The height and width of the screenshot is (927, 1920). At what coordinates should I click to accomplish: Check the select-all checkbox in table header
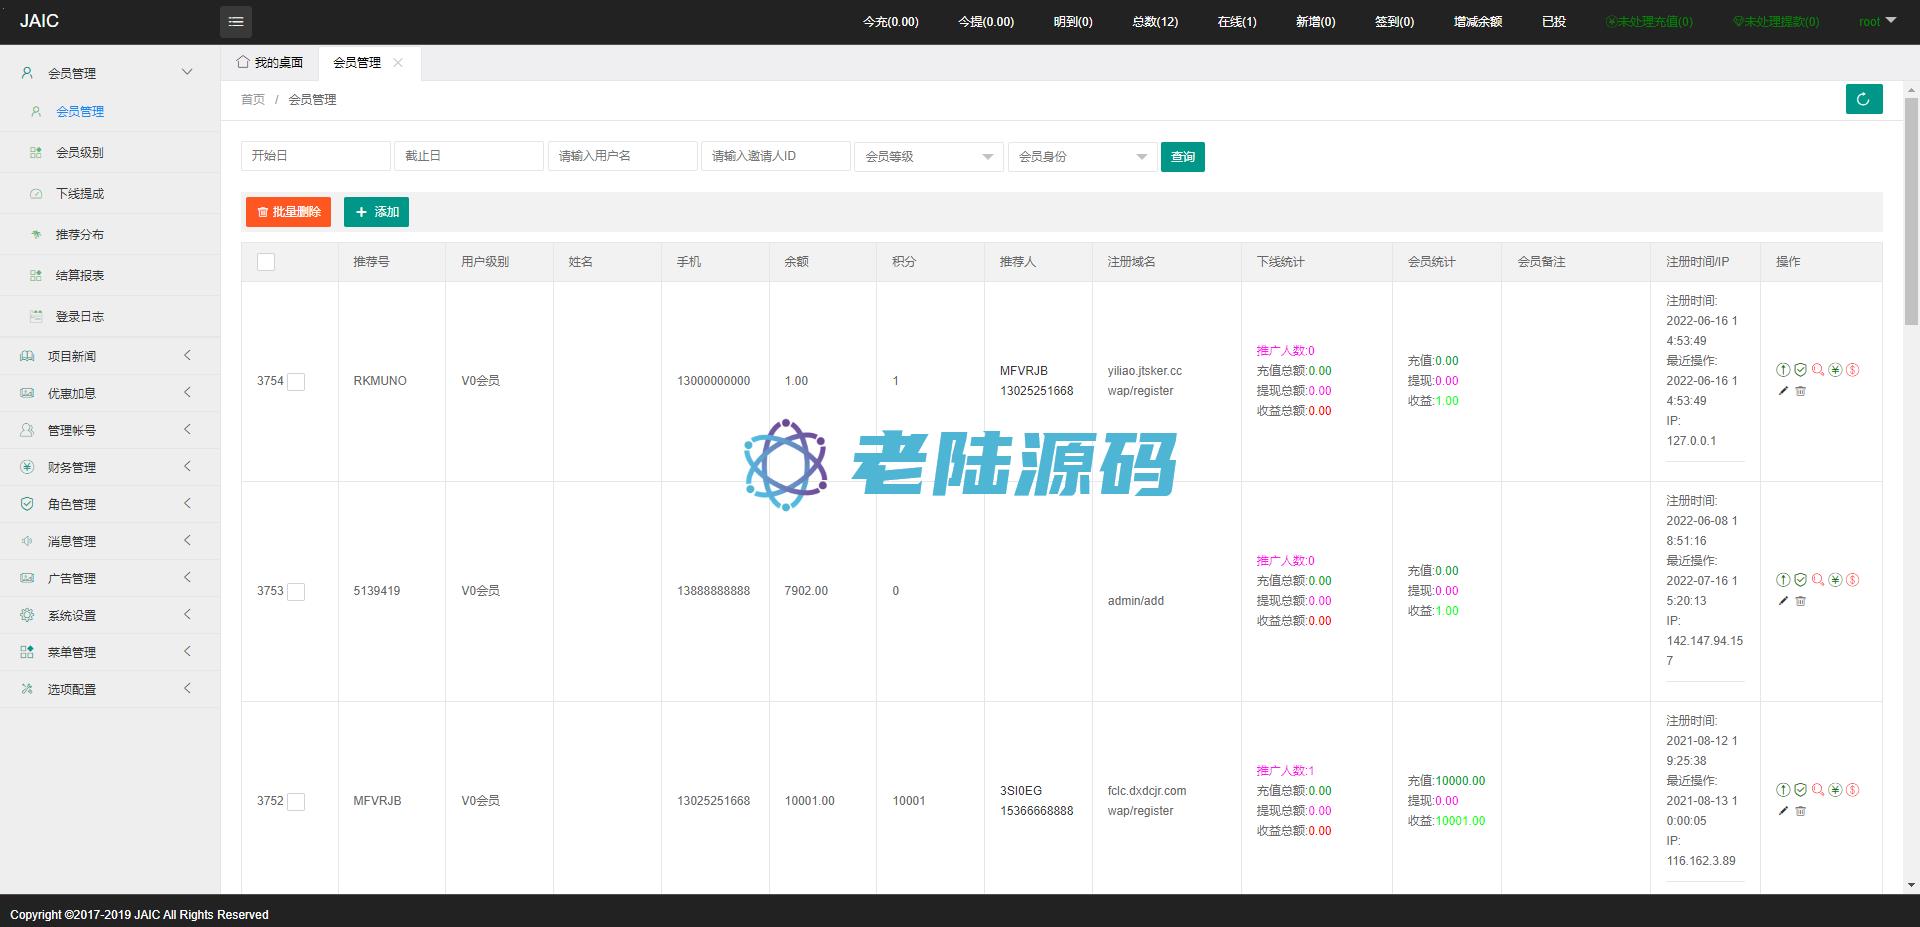(266, 262)
